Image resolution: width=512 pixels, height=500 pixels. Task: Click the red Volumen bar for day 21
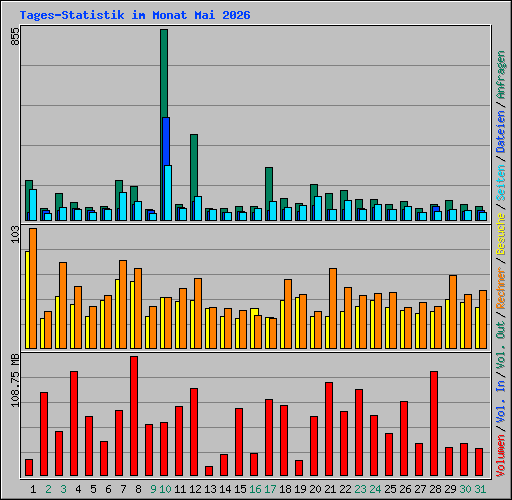[x=329, y=429]
